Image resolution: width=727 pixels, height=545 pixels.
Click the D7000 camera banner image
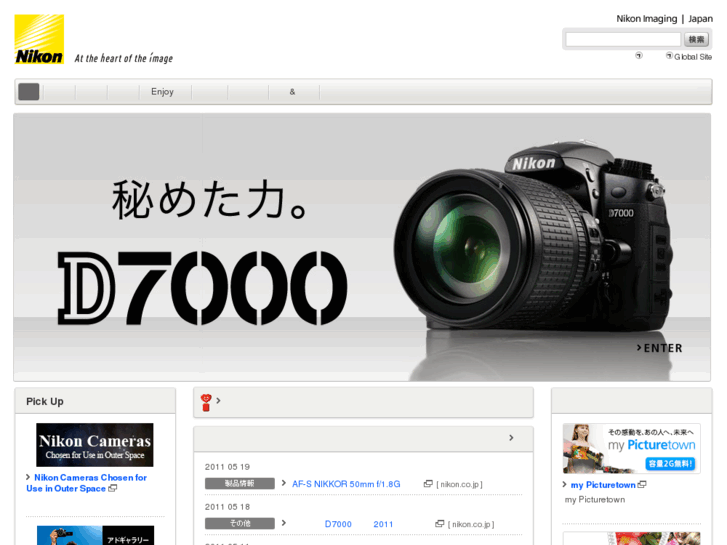click(362, 247)
